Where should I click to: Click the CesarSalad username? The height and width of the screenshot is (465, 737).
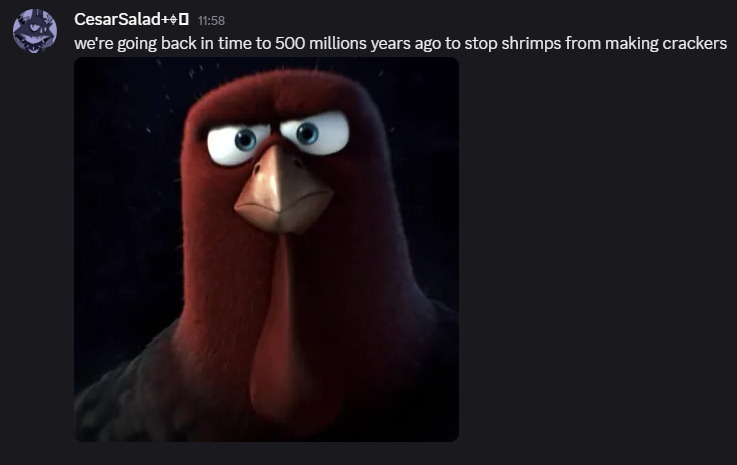[118, 19]
